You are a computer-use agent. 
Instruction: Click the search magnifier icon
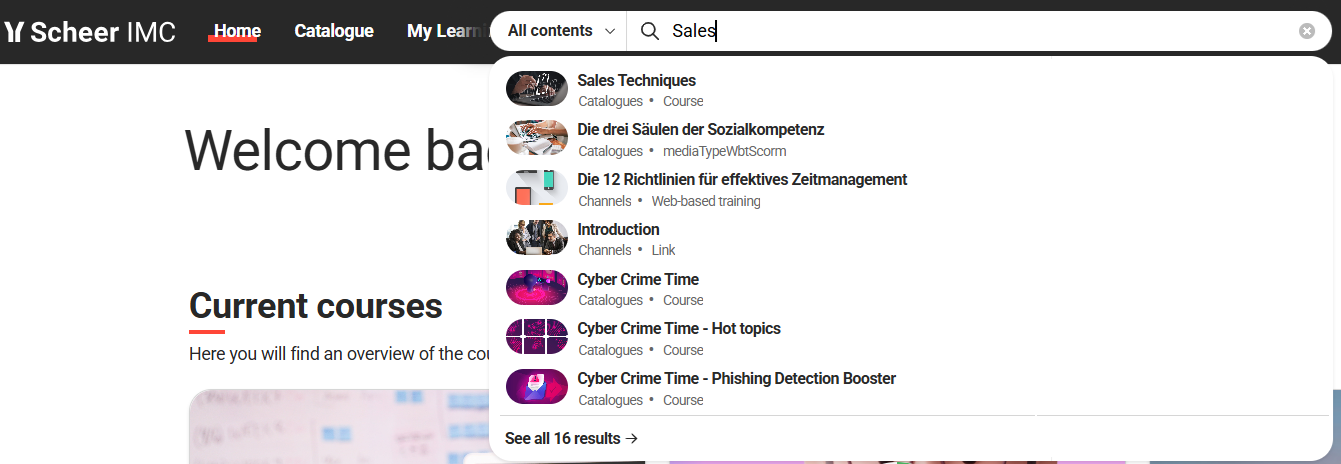(650, 31)
